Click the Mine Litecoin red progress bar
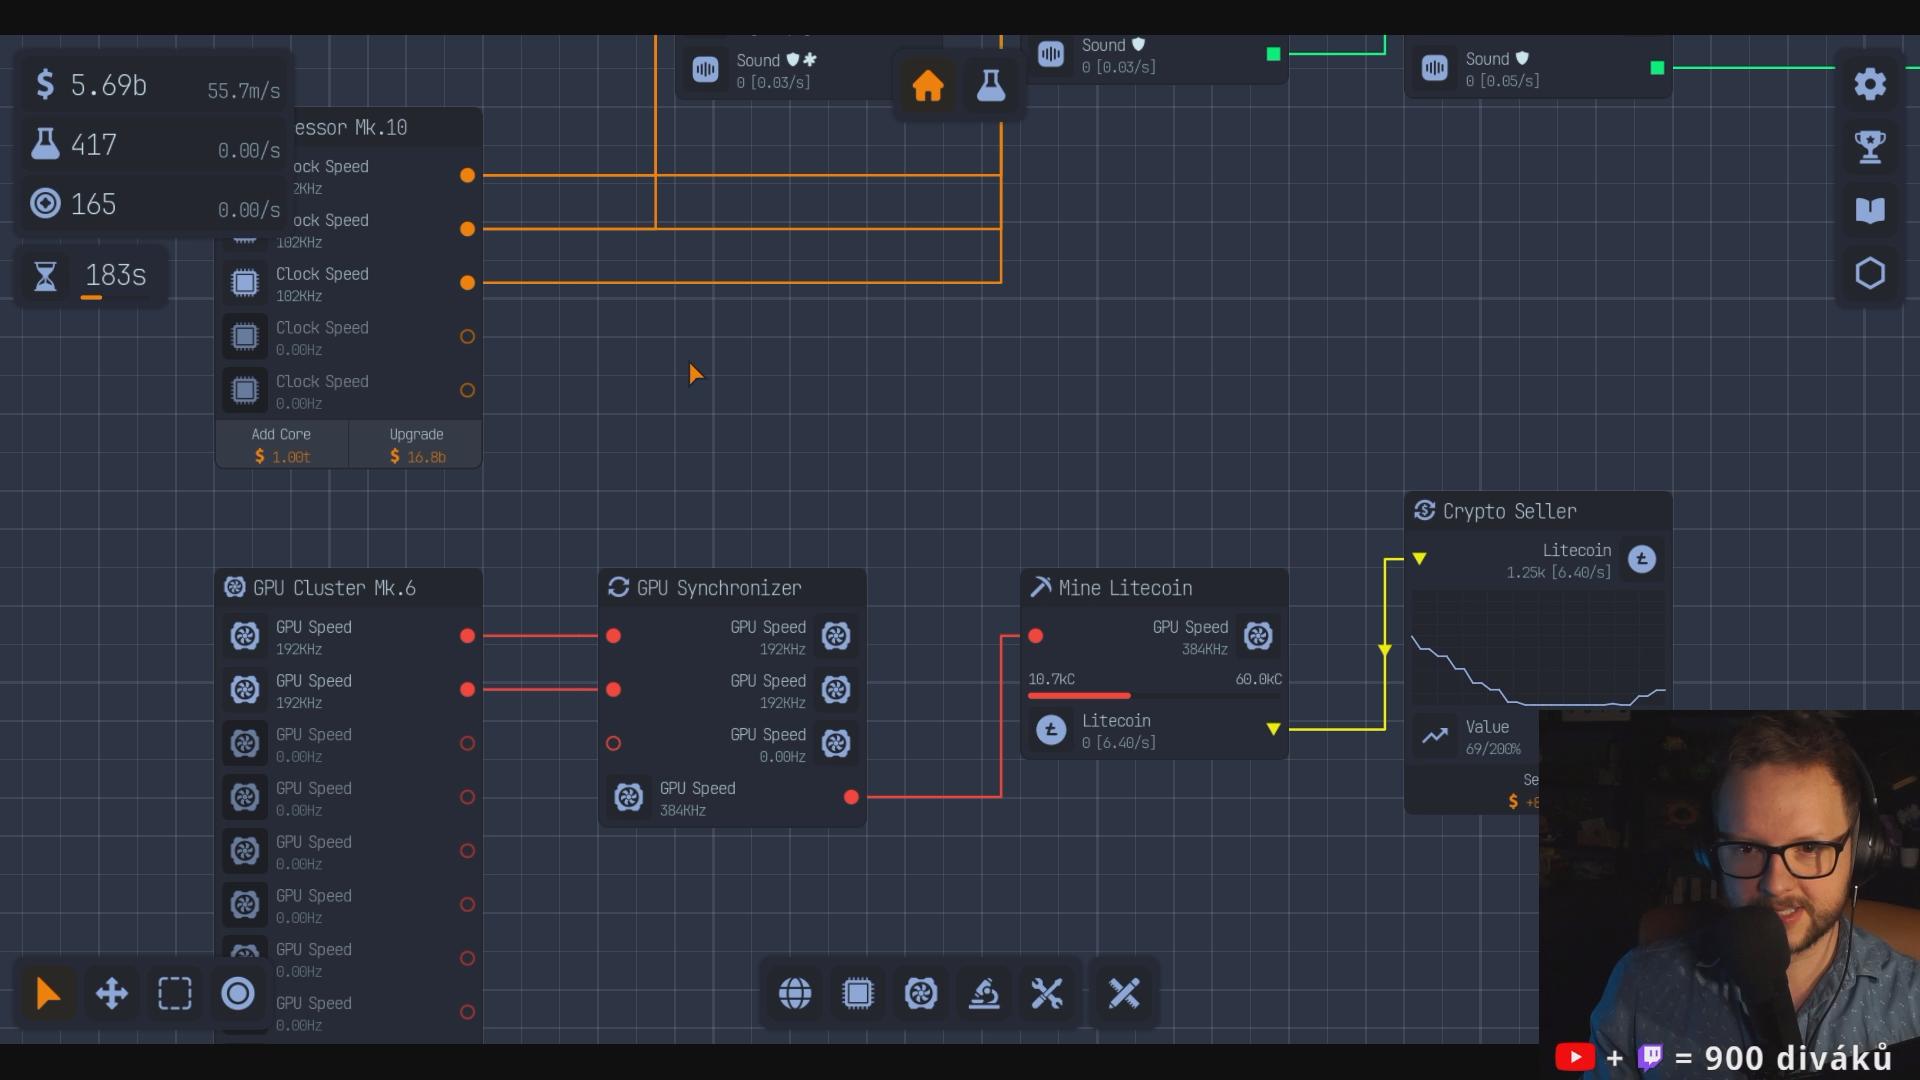The width and height of the screenshot is (1920, 1080). pyautogui.click(x=1079, y=695)
